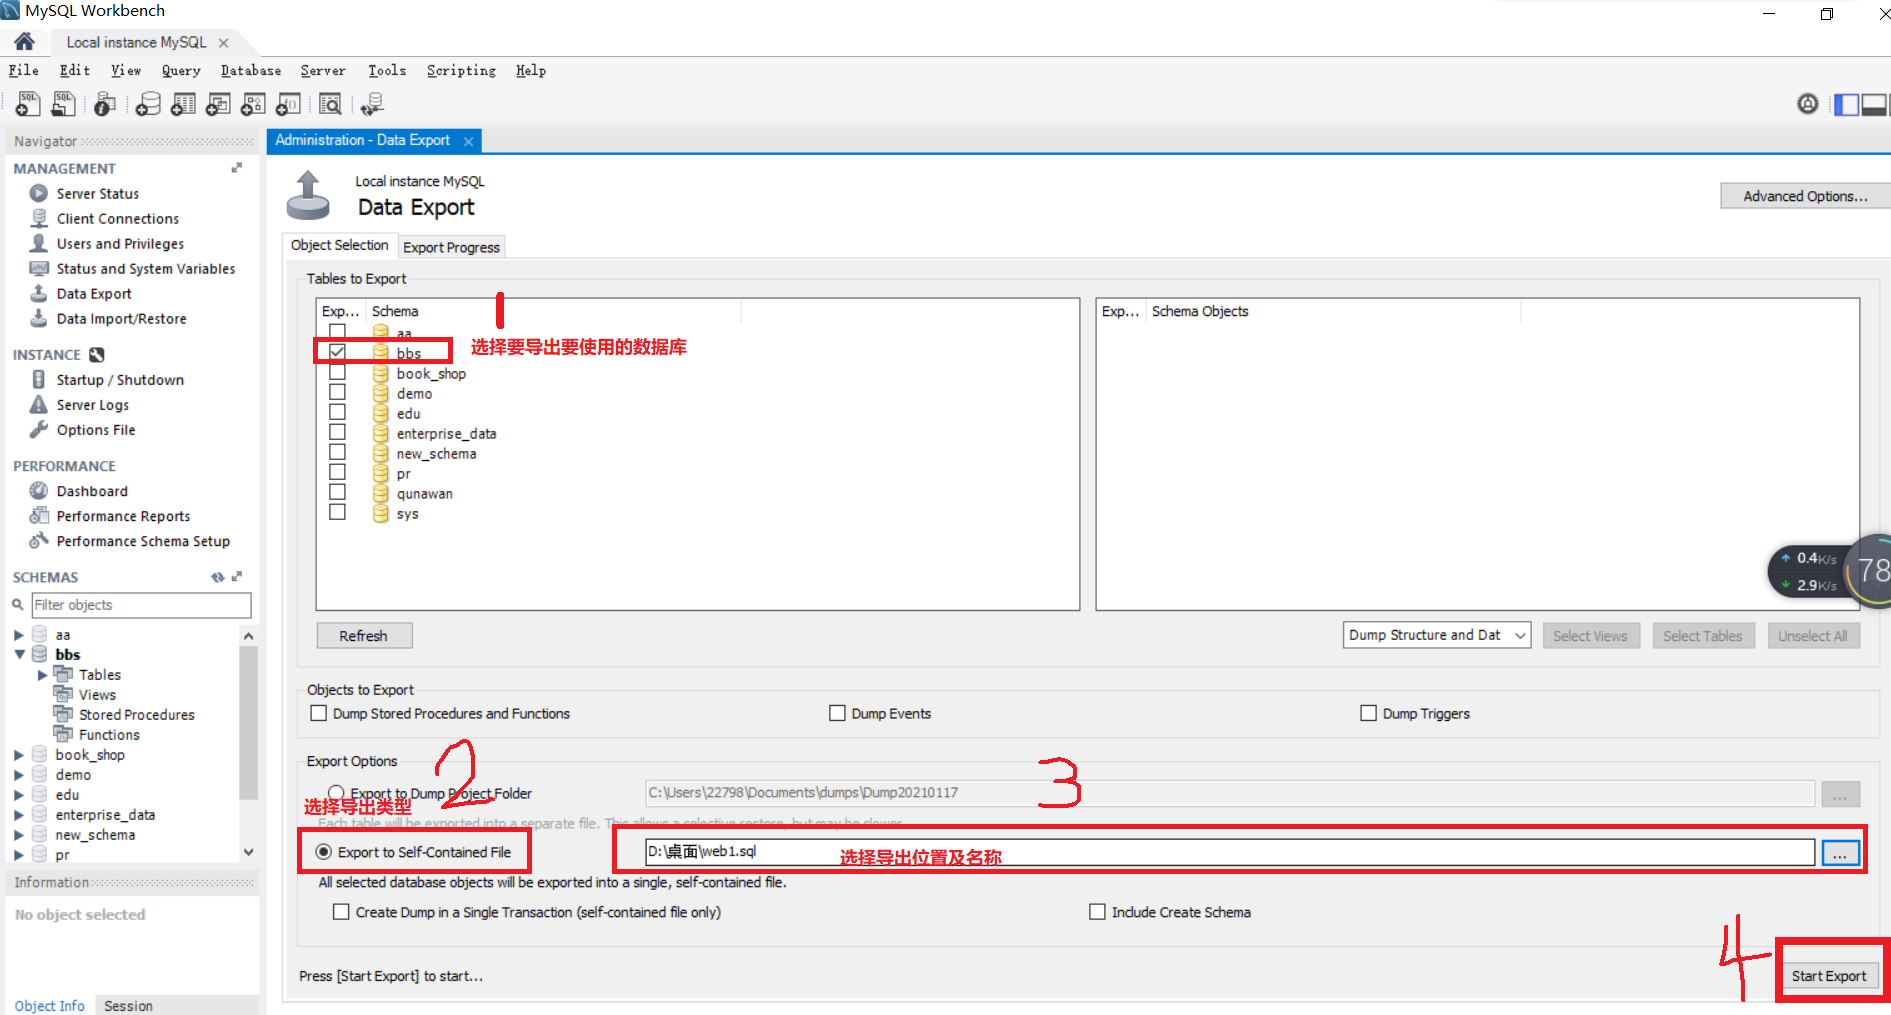
Task: Open Dump Structure and Data dropdown
Action: [1437, 635]
